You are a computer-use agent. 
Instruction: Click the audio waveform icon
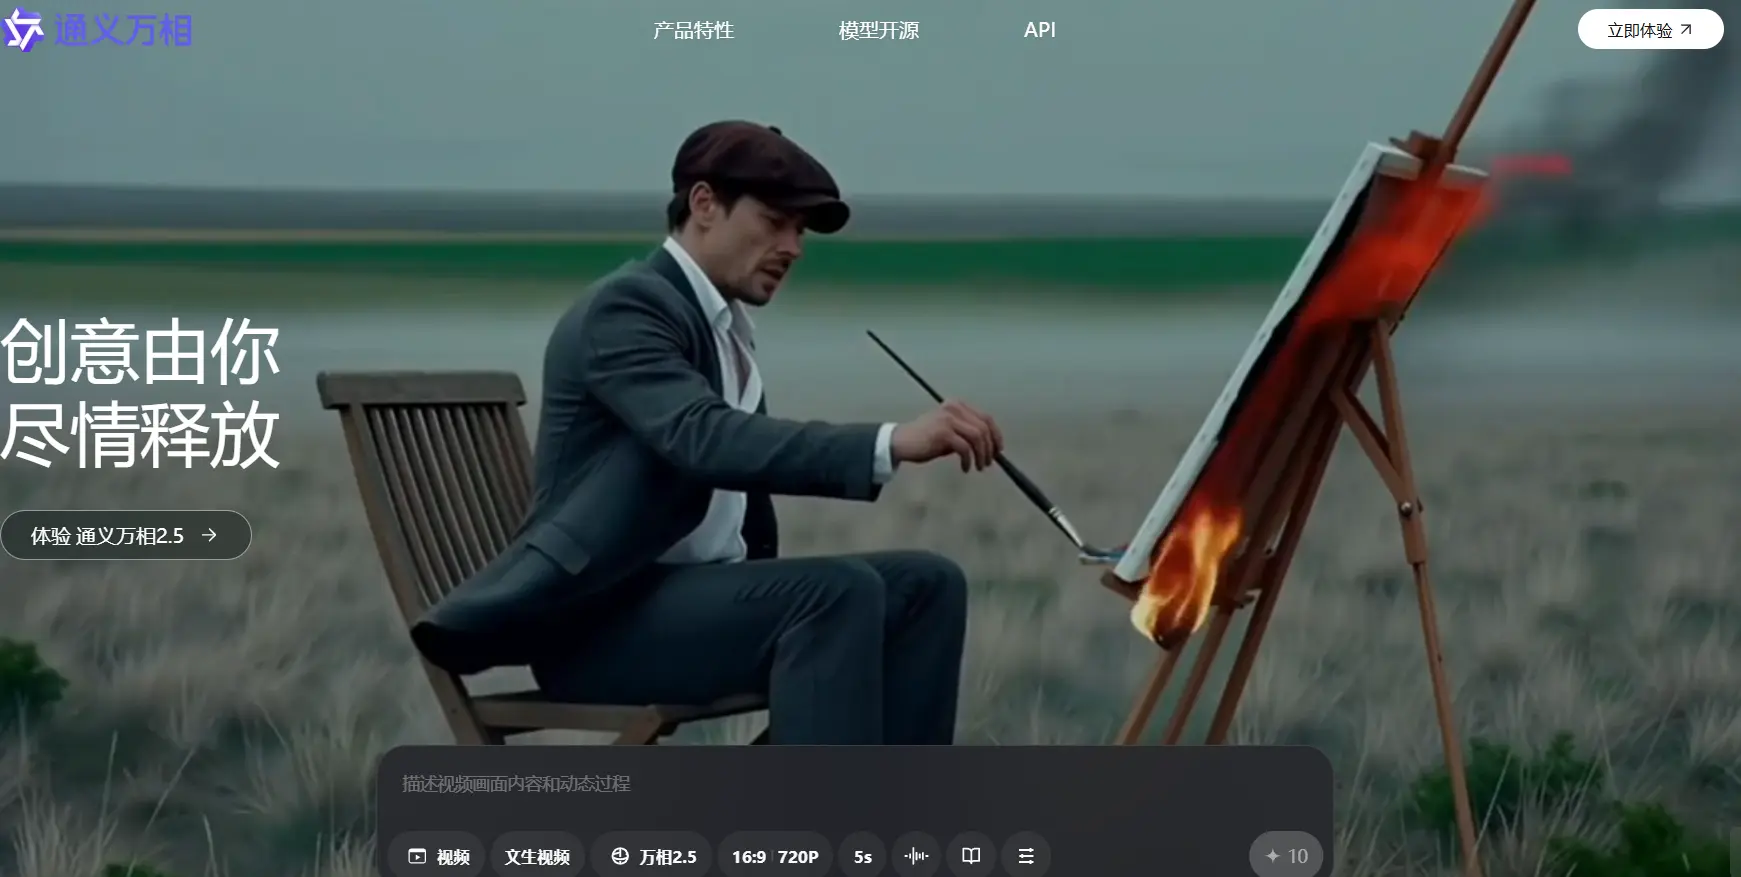[915, 856]
